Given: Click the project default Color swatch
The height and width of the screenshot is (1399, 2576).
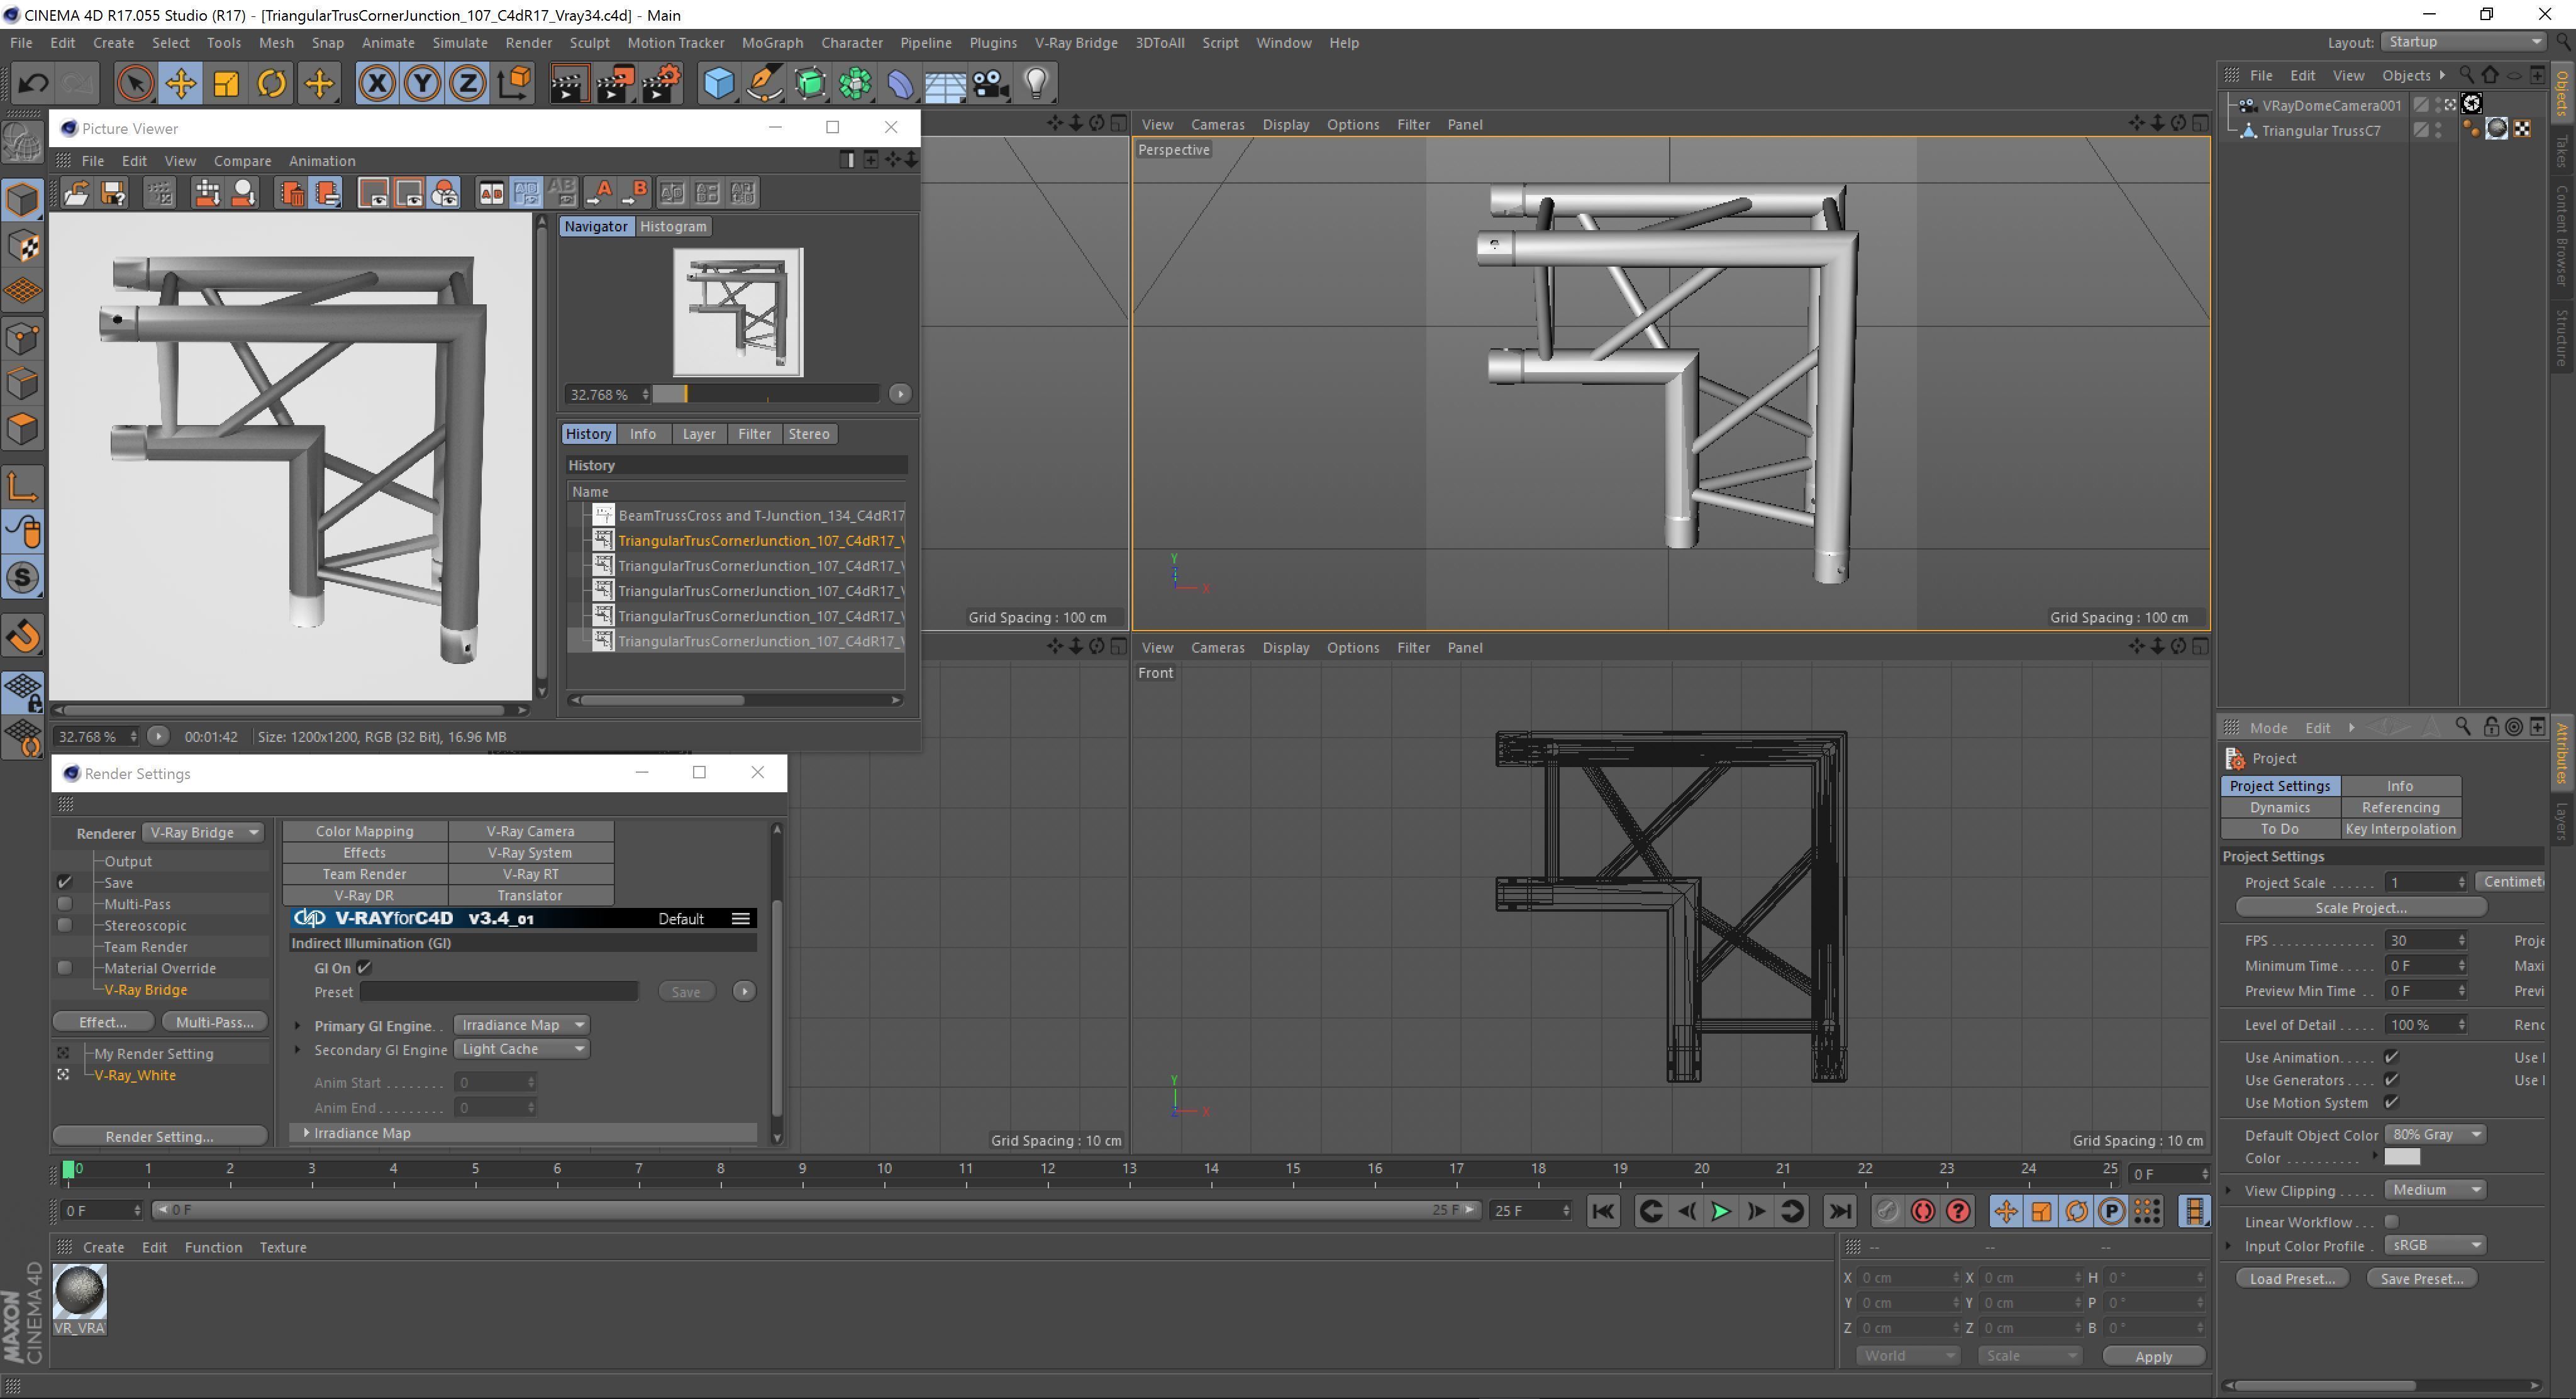Looking at the screenshot, I should pos(2401,1158).
